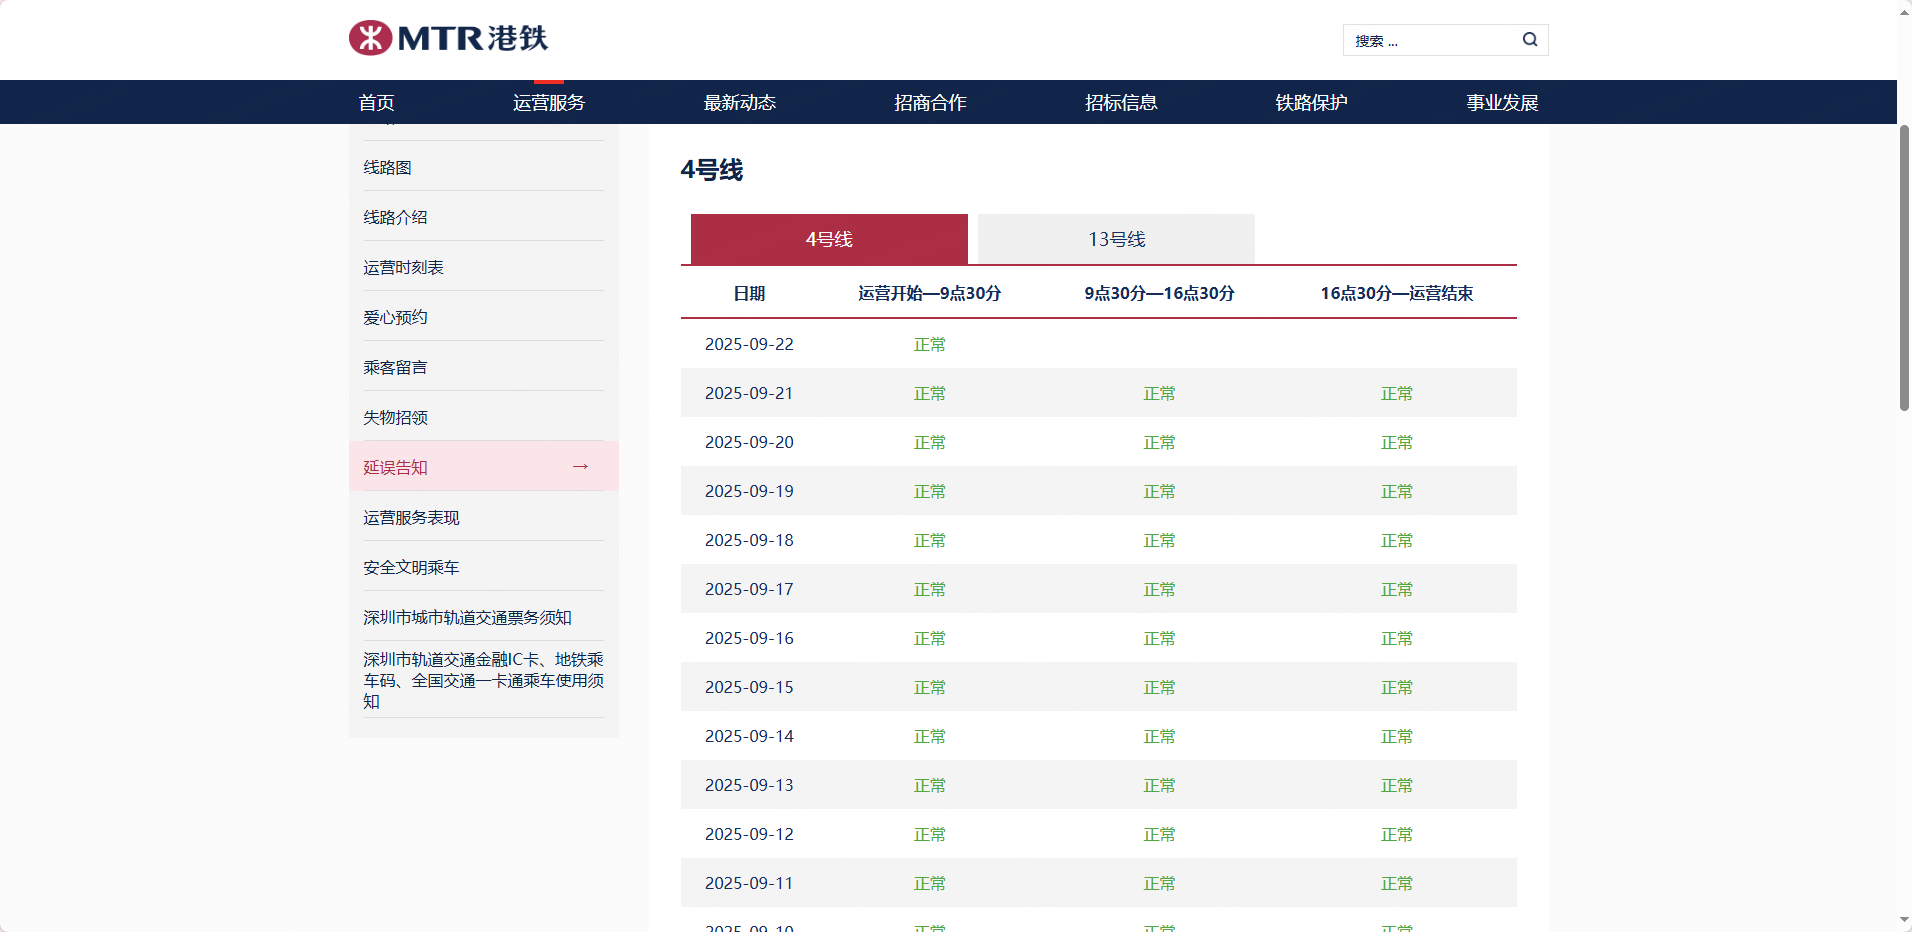
Task: Open the 事业发展 page
Action: pyautogui.click(x=1501, y=101)
